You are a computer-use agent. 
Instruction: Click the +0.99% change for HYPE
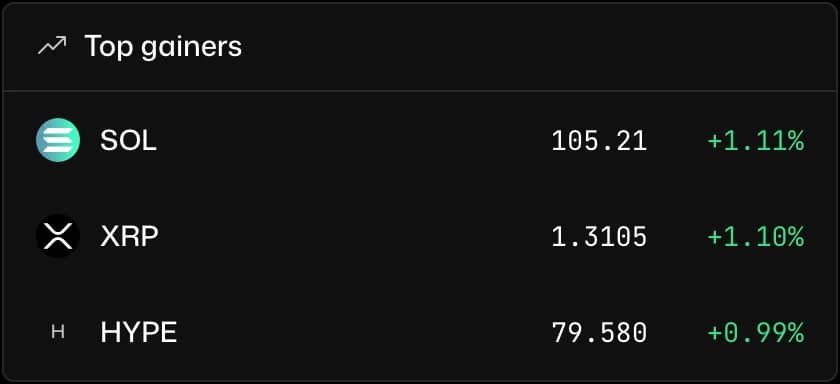[756, 333]
